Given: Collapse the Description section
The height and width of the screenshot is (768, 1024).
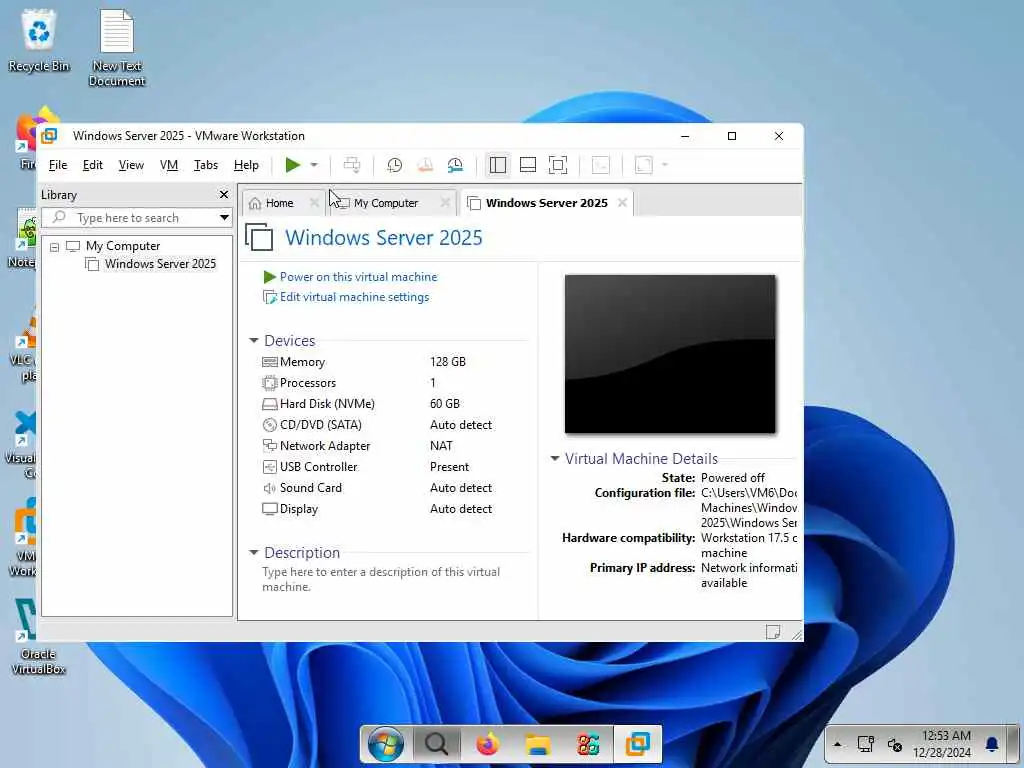Looking at the screenshot, I should [254, 553].
